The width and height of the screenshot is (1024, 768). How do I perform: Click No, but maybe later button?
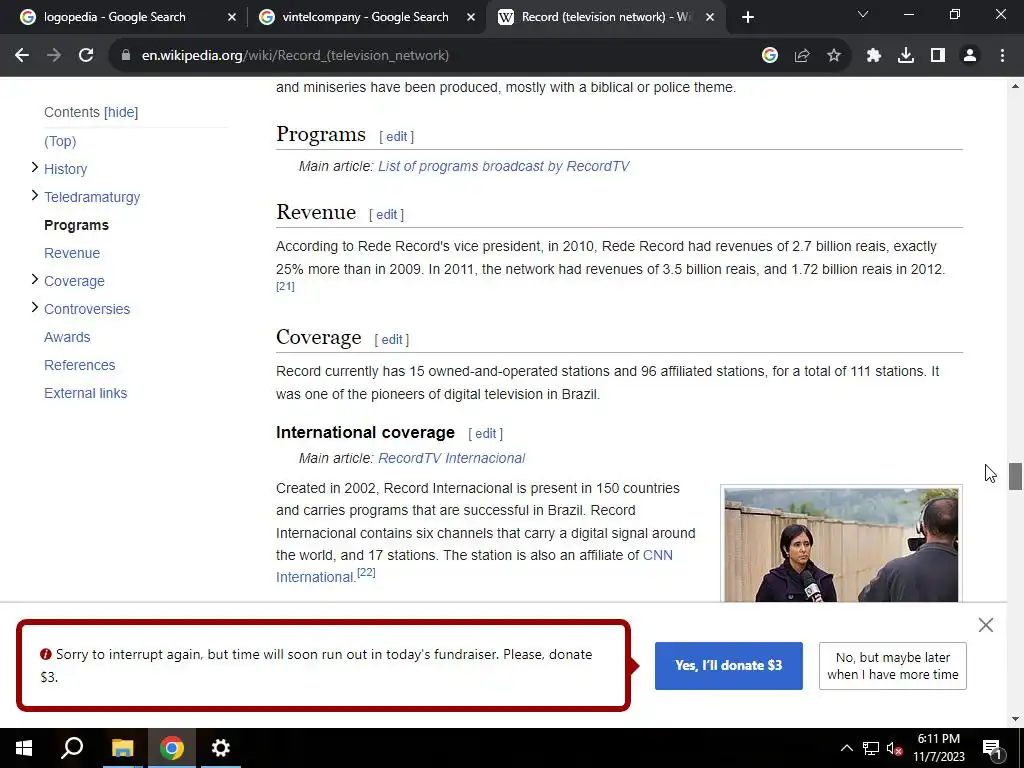[x=893, y=666]
